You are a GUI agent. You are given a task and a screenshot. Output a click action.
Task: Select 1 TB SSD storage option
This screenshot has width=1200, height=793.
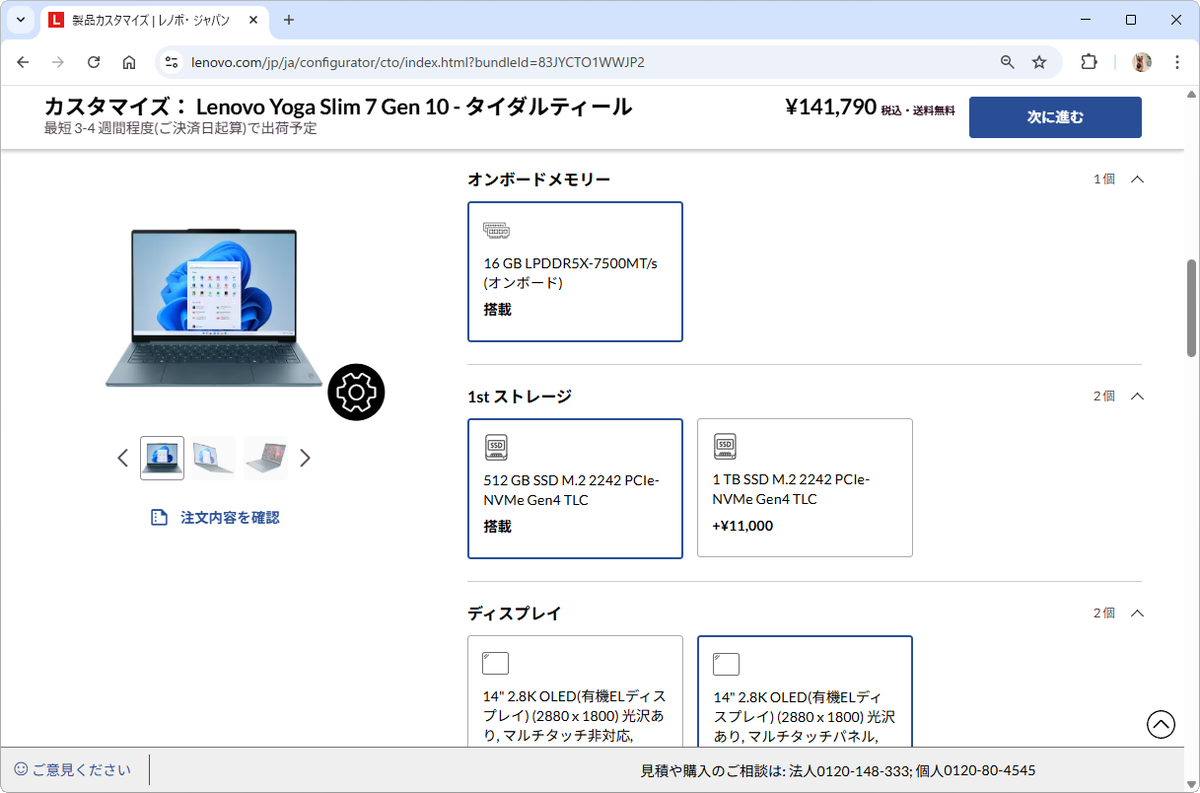point(804,487)
